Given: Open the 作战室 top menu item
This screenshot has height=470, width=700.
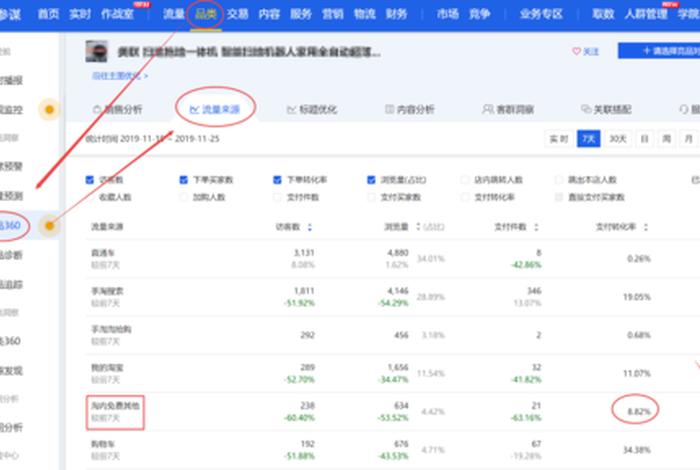Looking at the screenshot, I should [117, 14].
